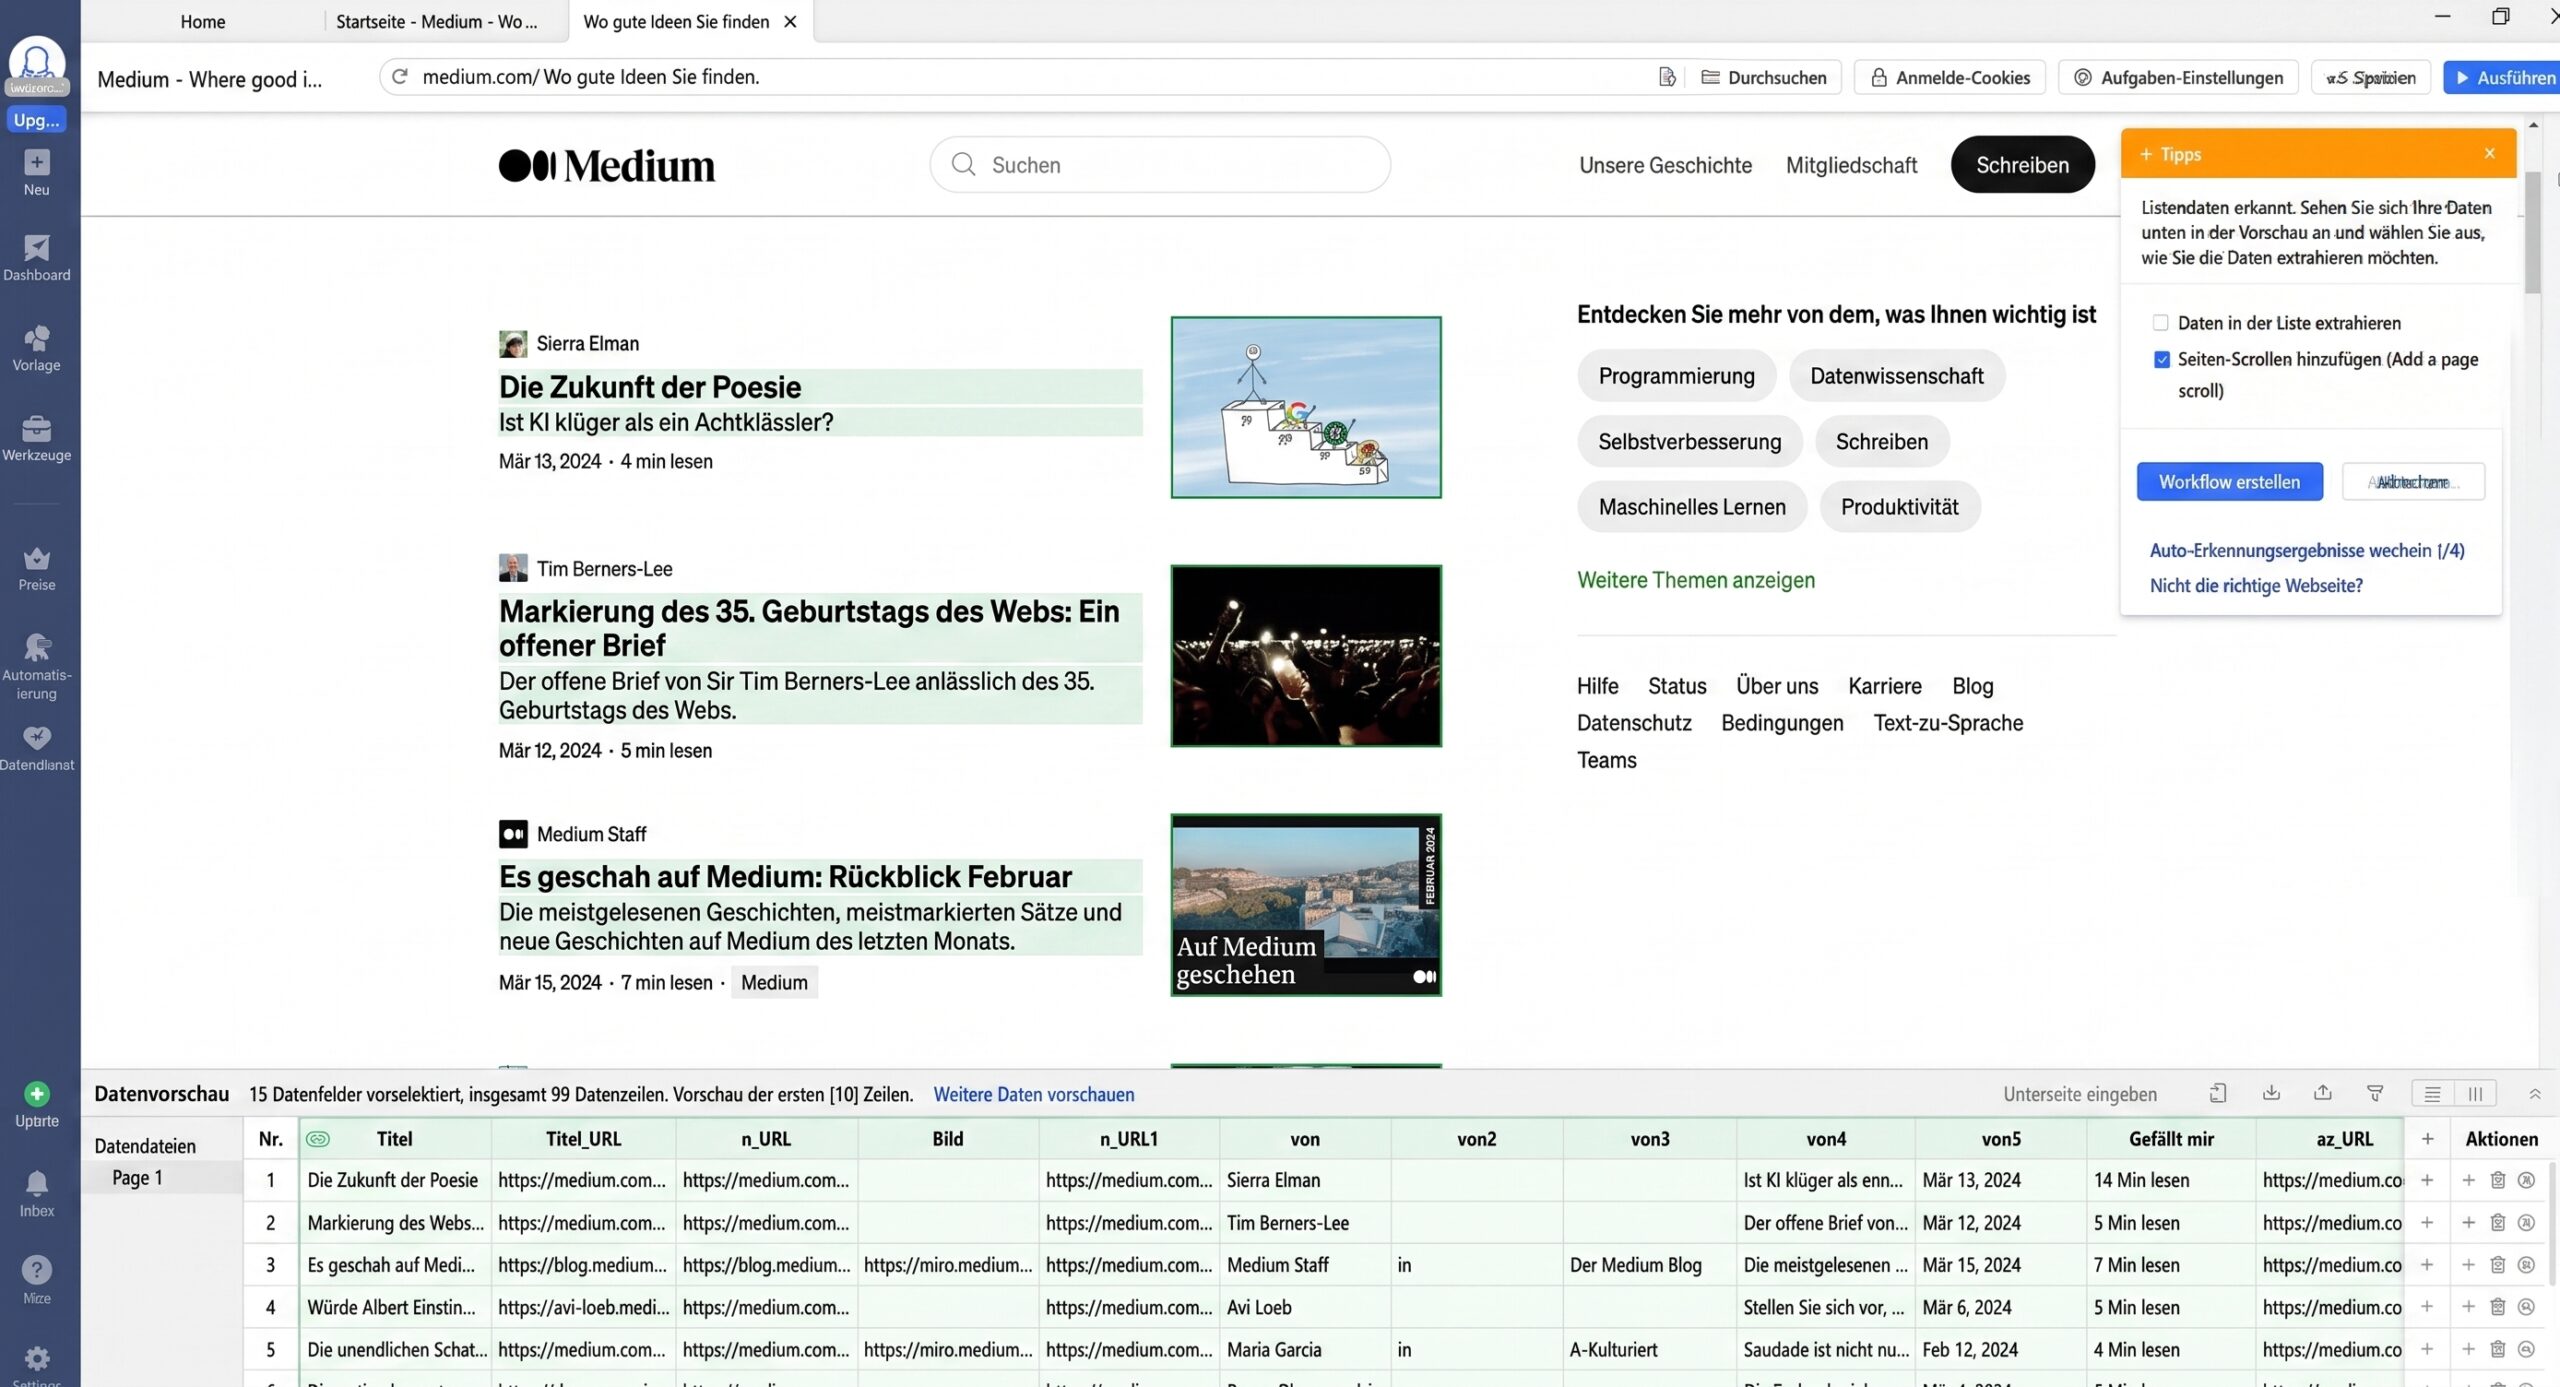Click 'Weitere Daten vorschauen' link
Image resolution: width=2560 pixels, height=1387 pixels.
(1033, 1094)
